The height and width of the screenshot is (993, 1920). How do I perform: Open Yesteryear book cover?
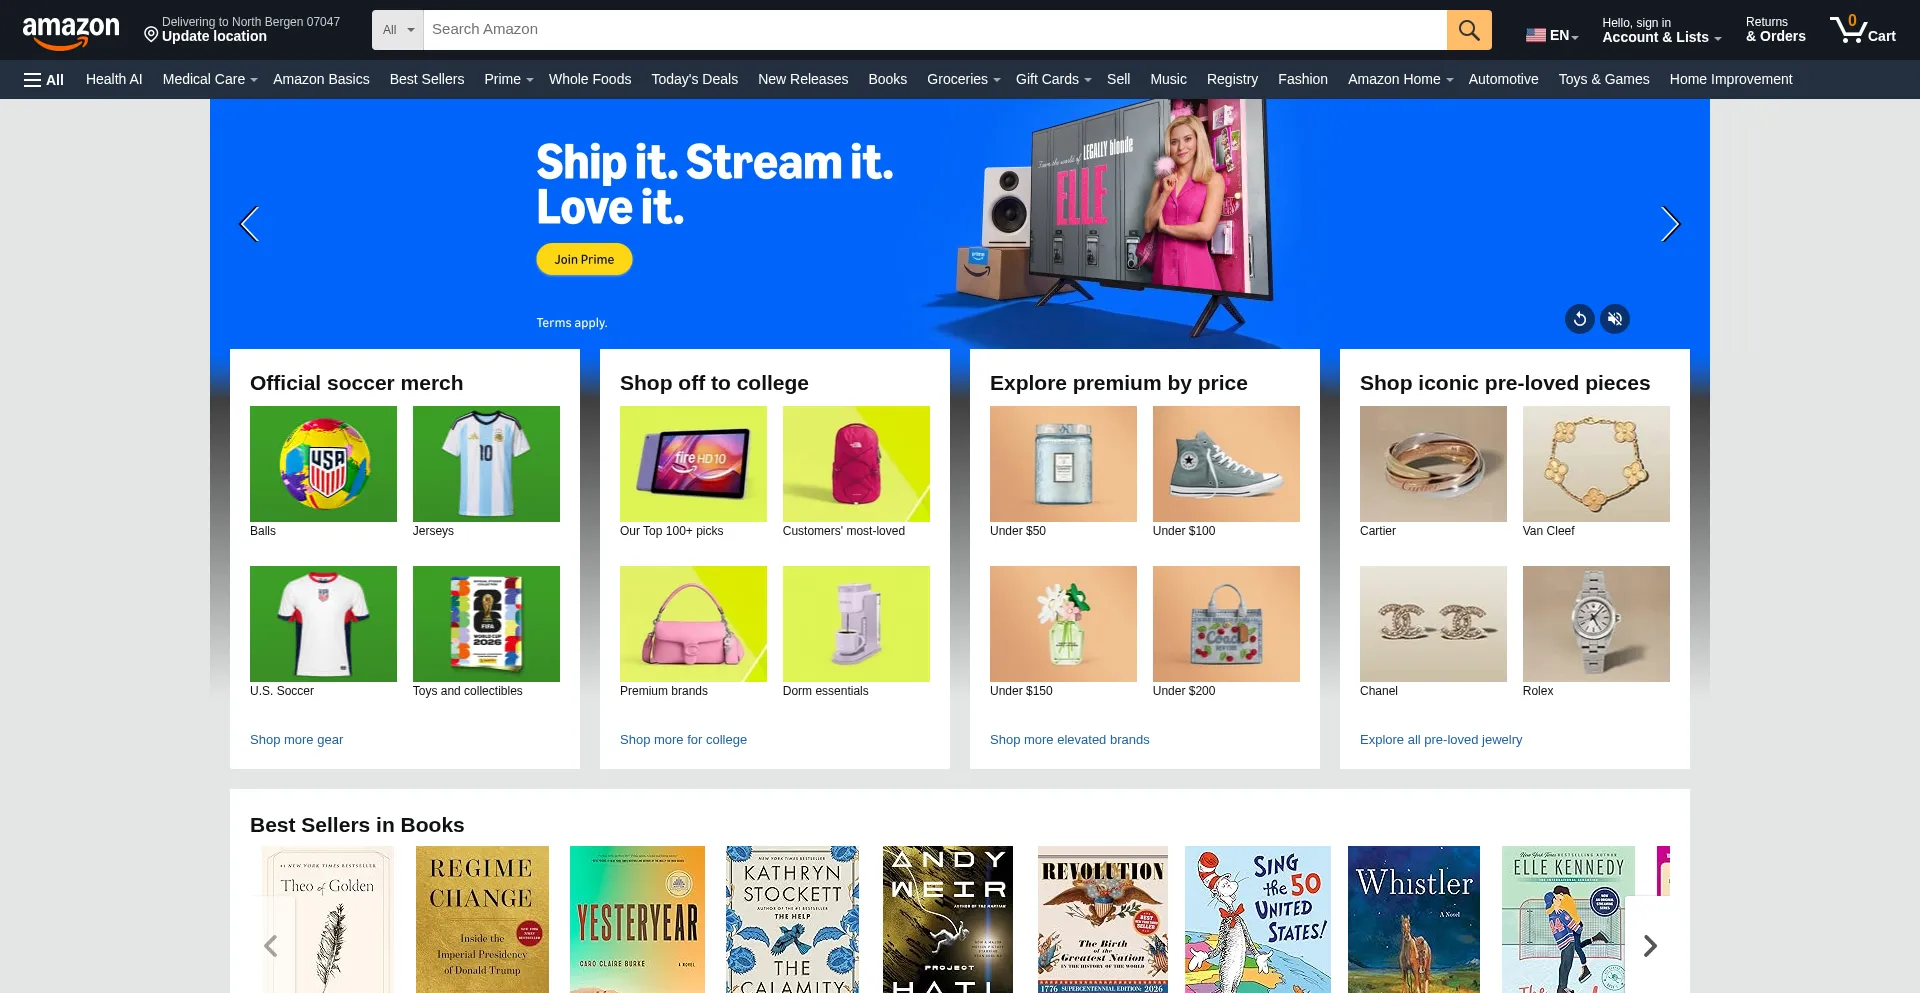[x=637, y=920]
